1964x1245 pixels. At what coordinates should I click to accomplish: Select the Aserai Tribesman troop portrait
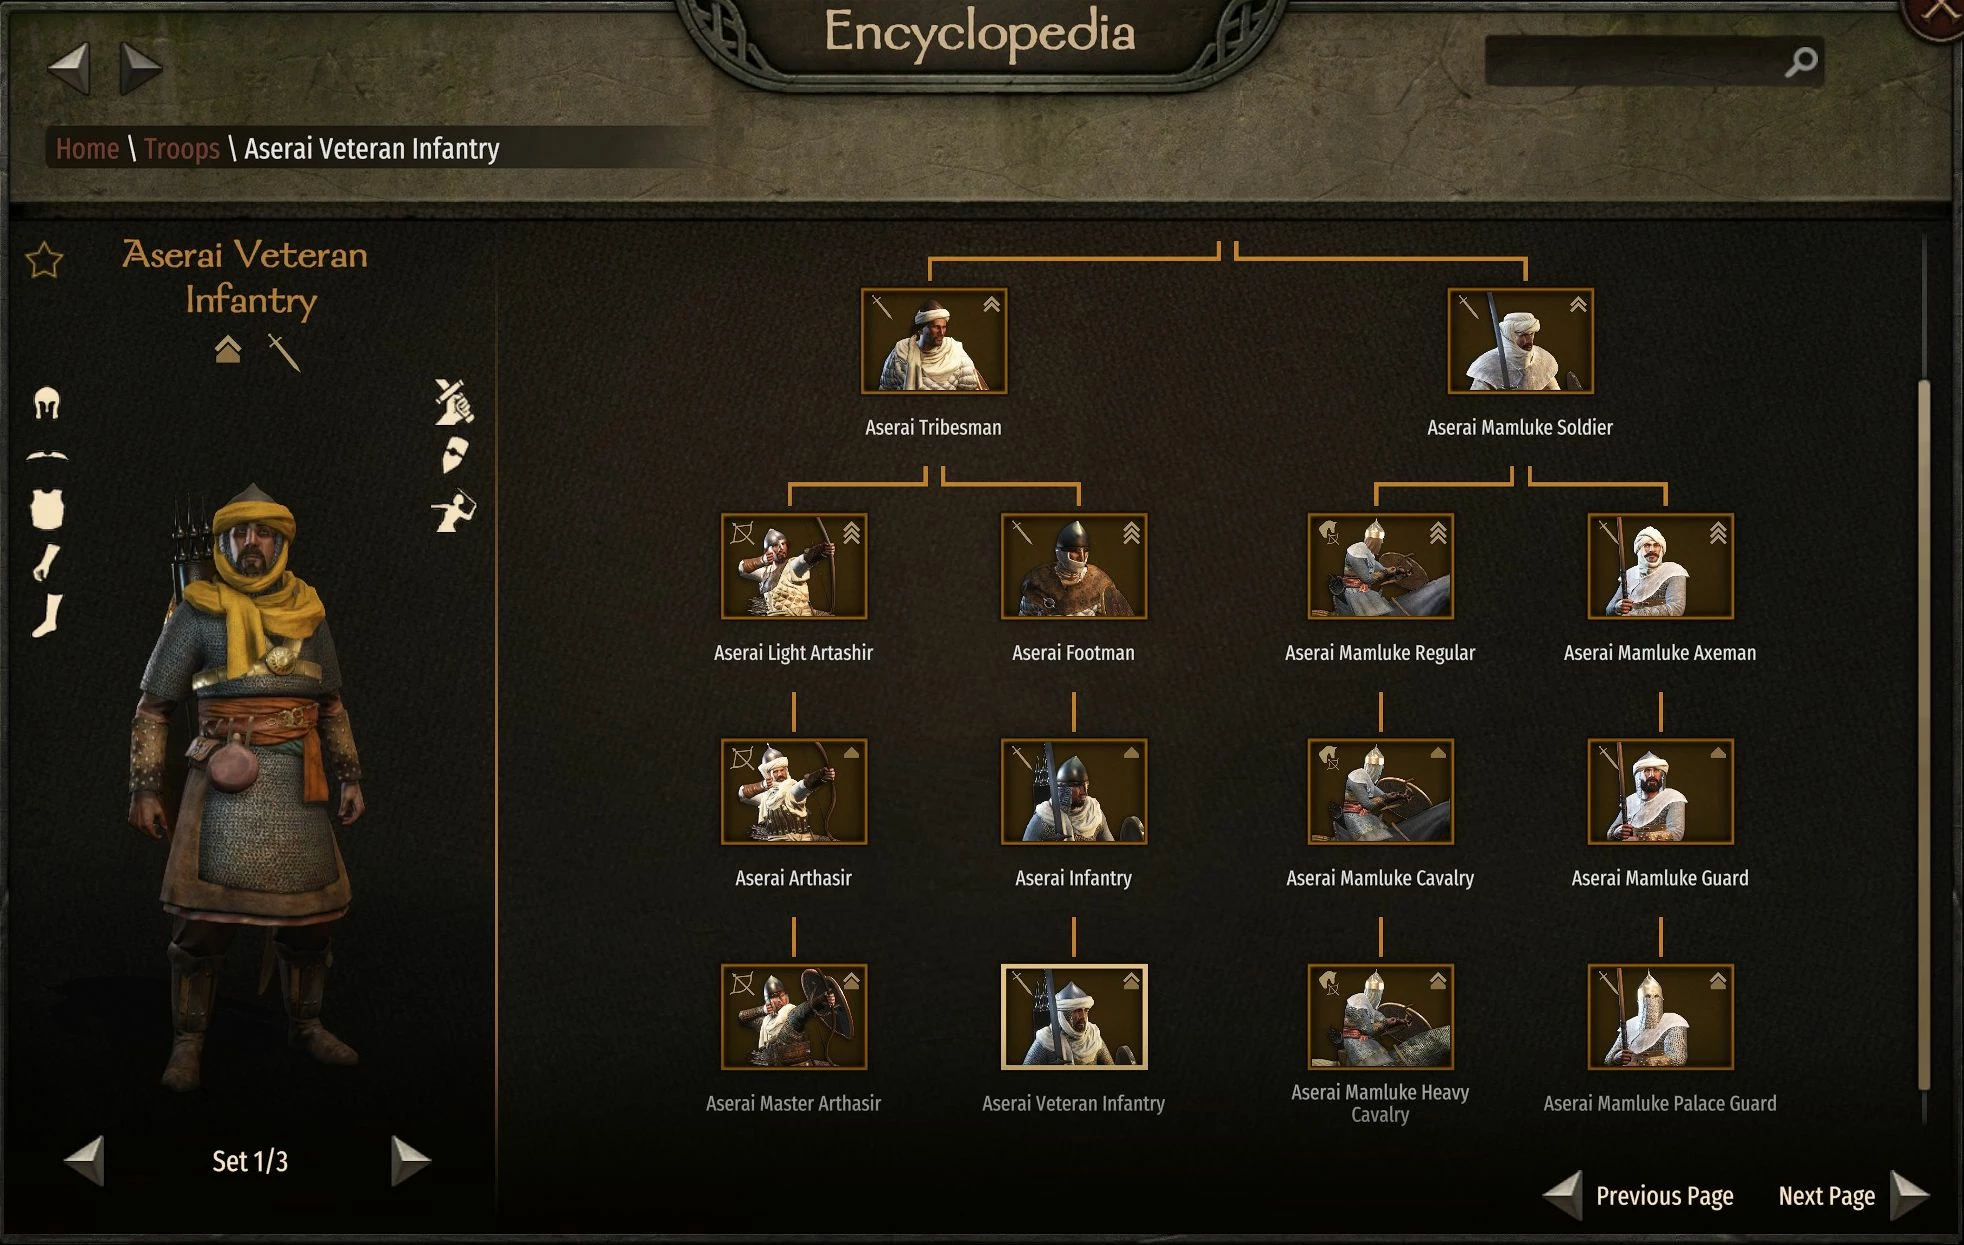tap(934, 341)
